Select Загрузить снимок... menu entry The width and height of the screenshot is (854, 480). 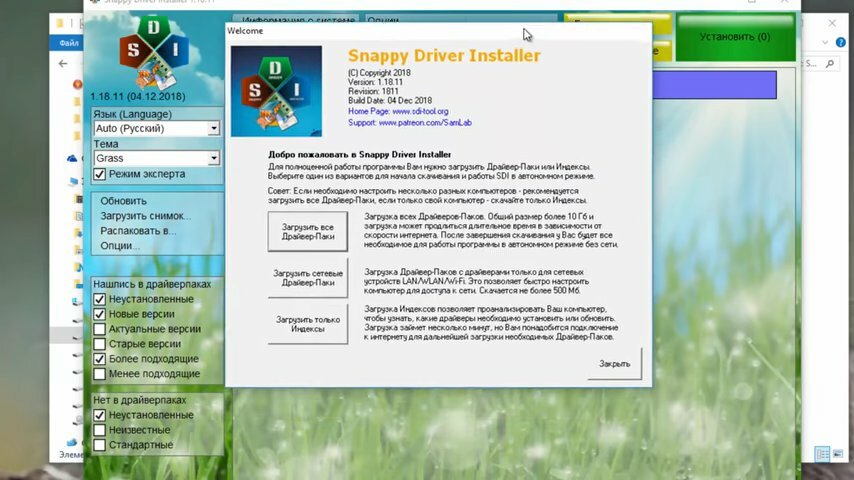(x=145, y=216)
